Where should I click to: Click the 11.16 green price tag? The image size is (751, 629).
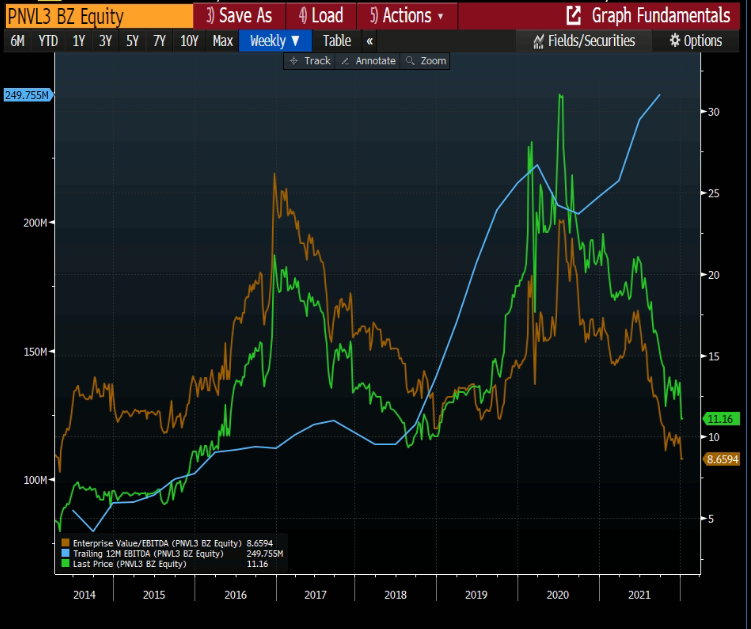721,419
